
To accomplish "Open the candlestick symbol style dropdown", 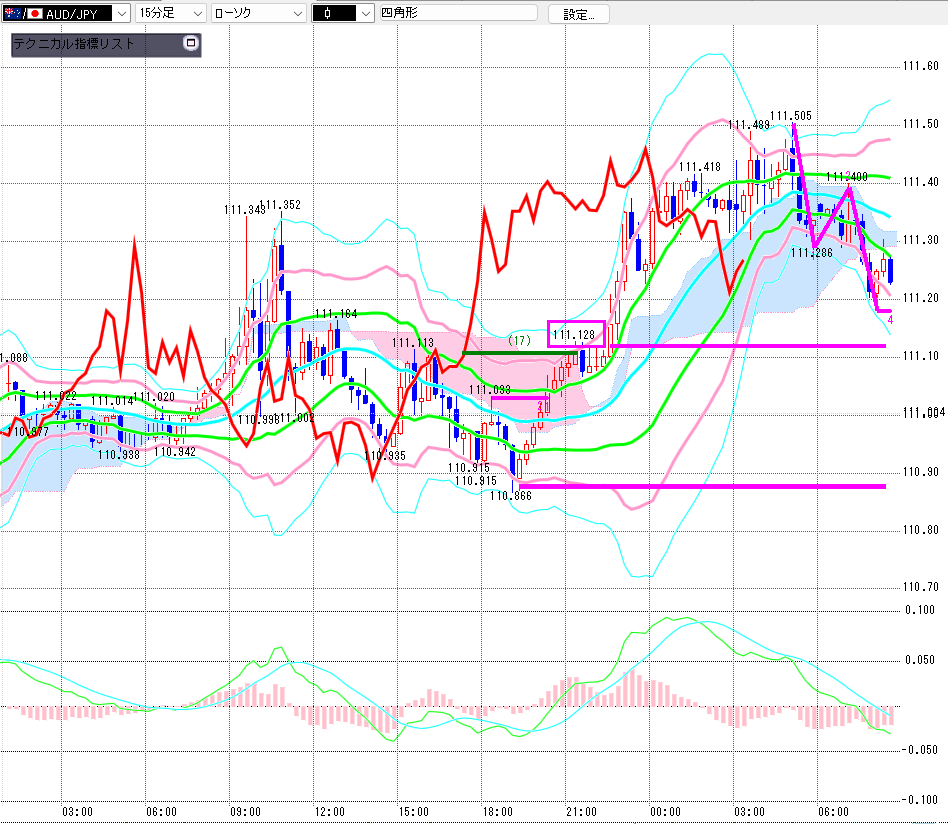I will (x=343, y=13).
